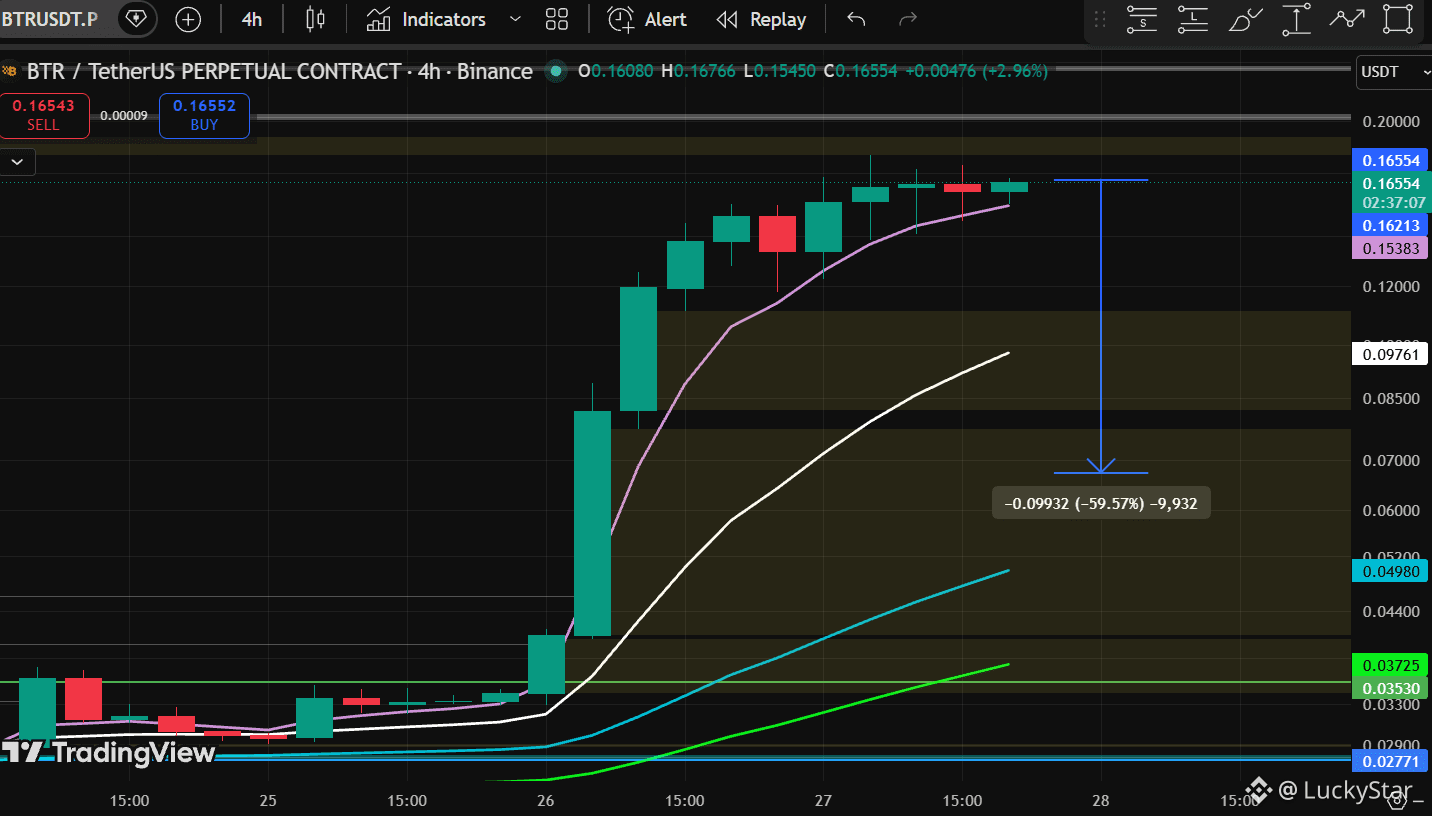Click the diamond premium badge icon
Viewport: 1432px width, 816px height.
pyautogui.click(x=135, y=19)
